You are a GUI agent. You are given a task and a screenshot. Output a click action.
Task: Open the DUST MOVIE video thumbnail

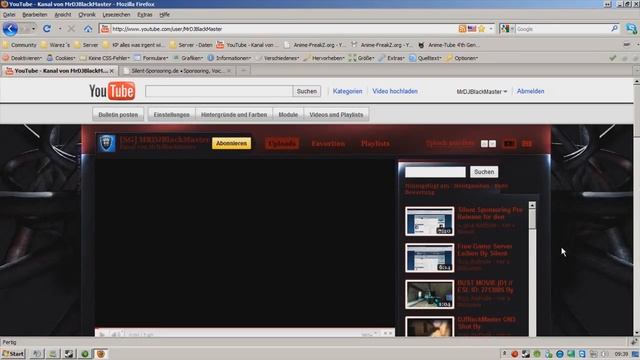tap(429, 294)
